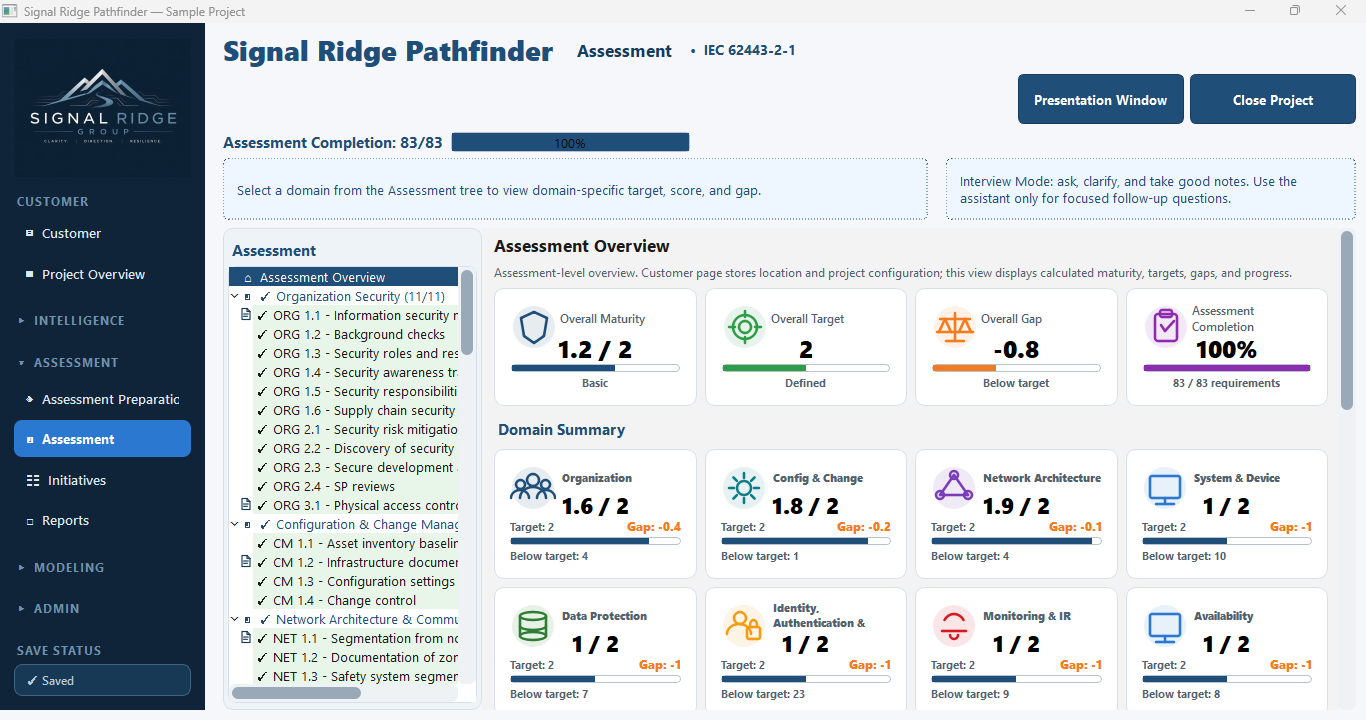This screenshot has width=1366, height=720.
Task: Click the Interview Mode hint box
Action: click(x=1151, y=189)
